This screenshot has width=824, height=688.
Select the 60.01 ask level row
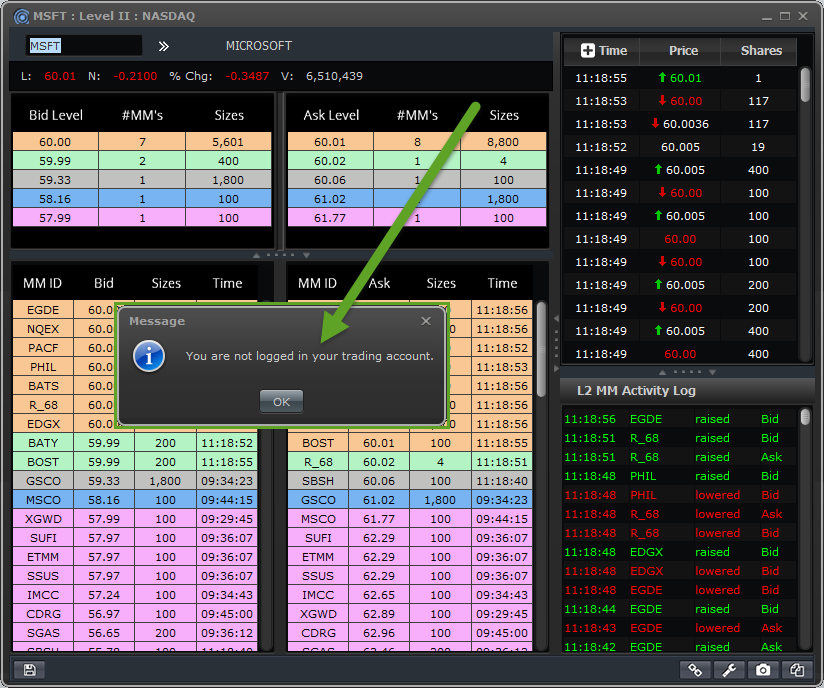tap(417, 142)
